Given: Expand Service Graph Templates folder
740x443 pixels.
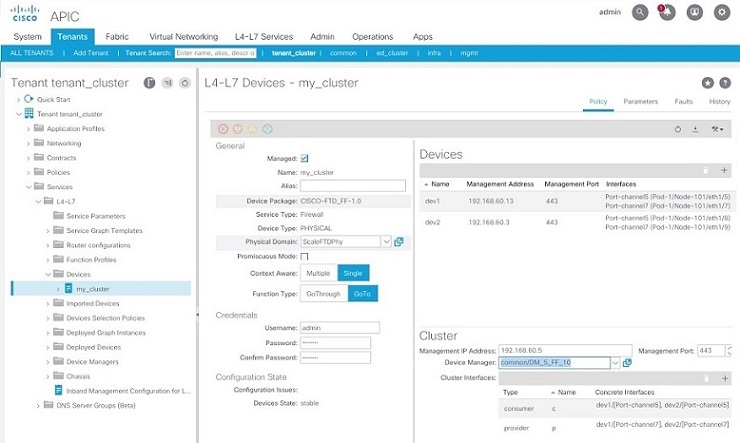Looking at the screenshot, I should tap(48, 231).
